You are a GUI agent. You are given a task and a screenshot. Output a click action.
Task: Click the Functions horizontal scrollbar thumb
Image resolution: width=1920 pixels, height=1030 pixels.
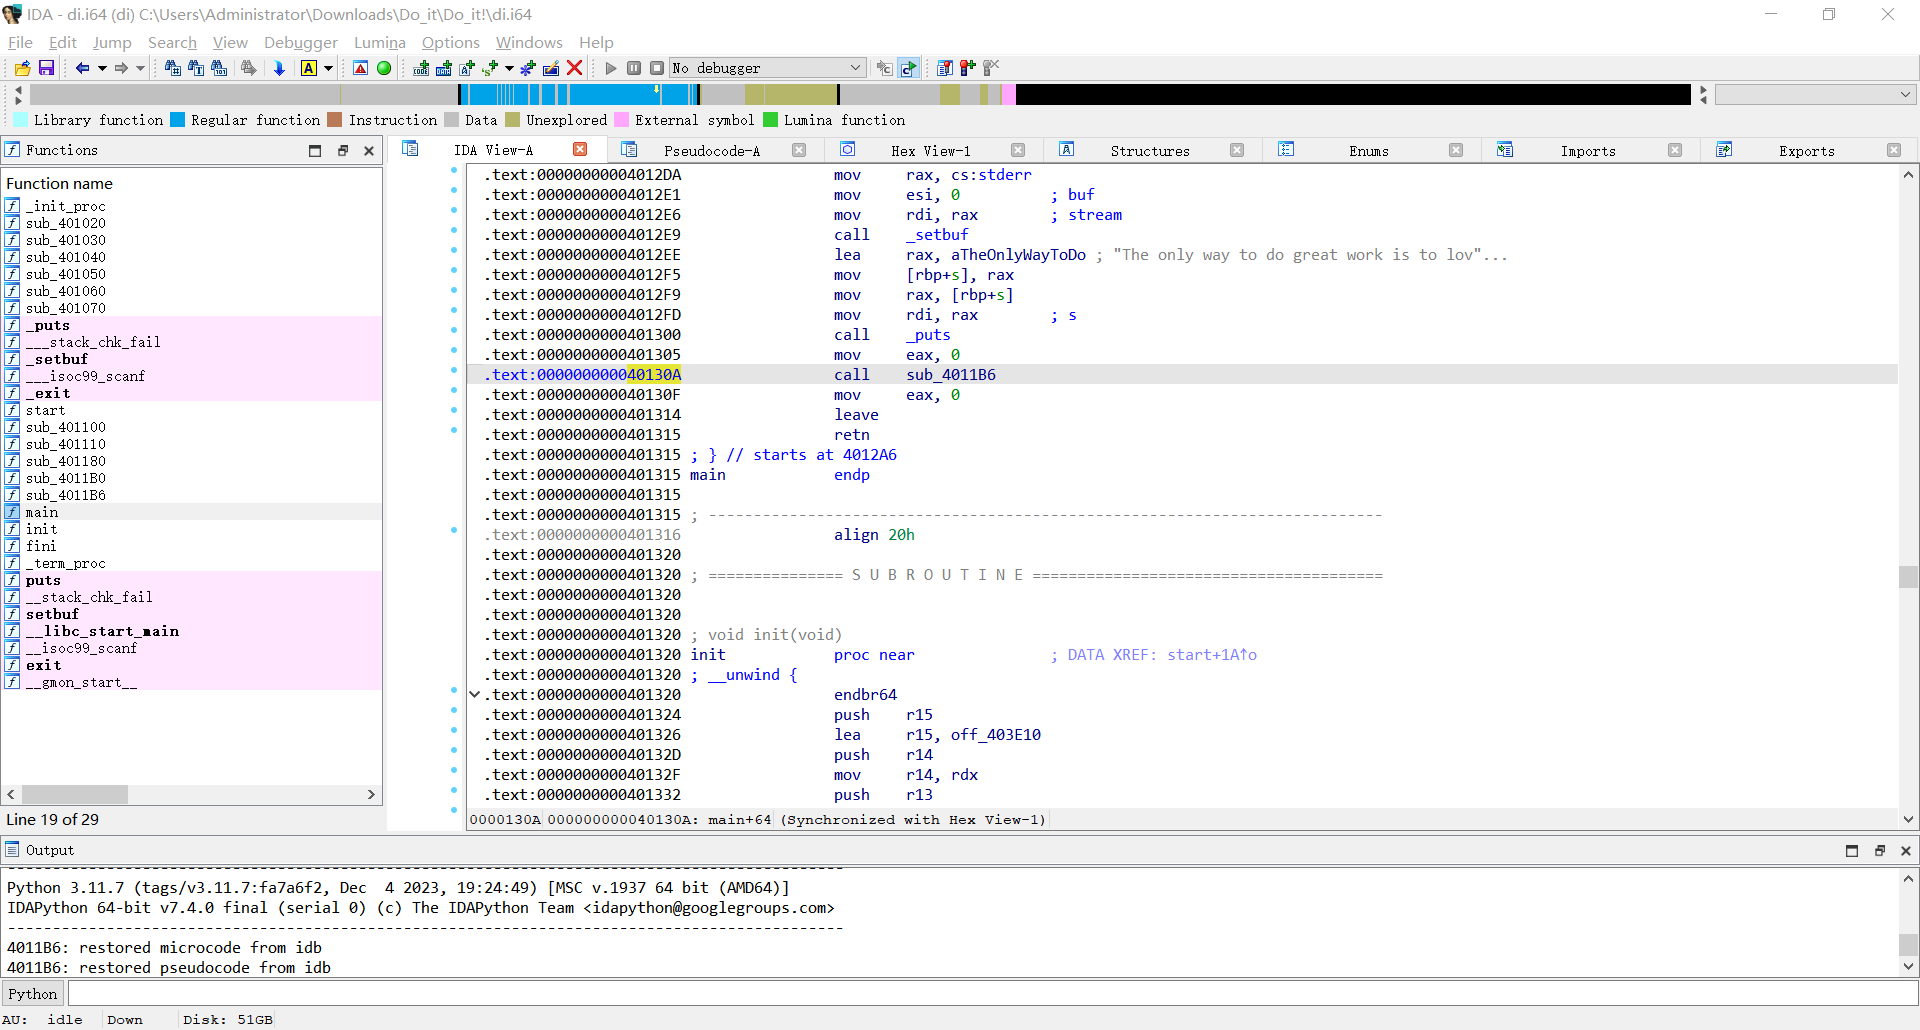[x=75, y=794]
